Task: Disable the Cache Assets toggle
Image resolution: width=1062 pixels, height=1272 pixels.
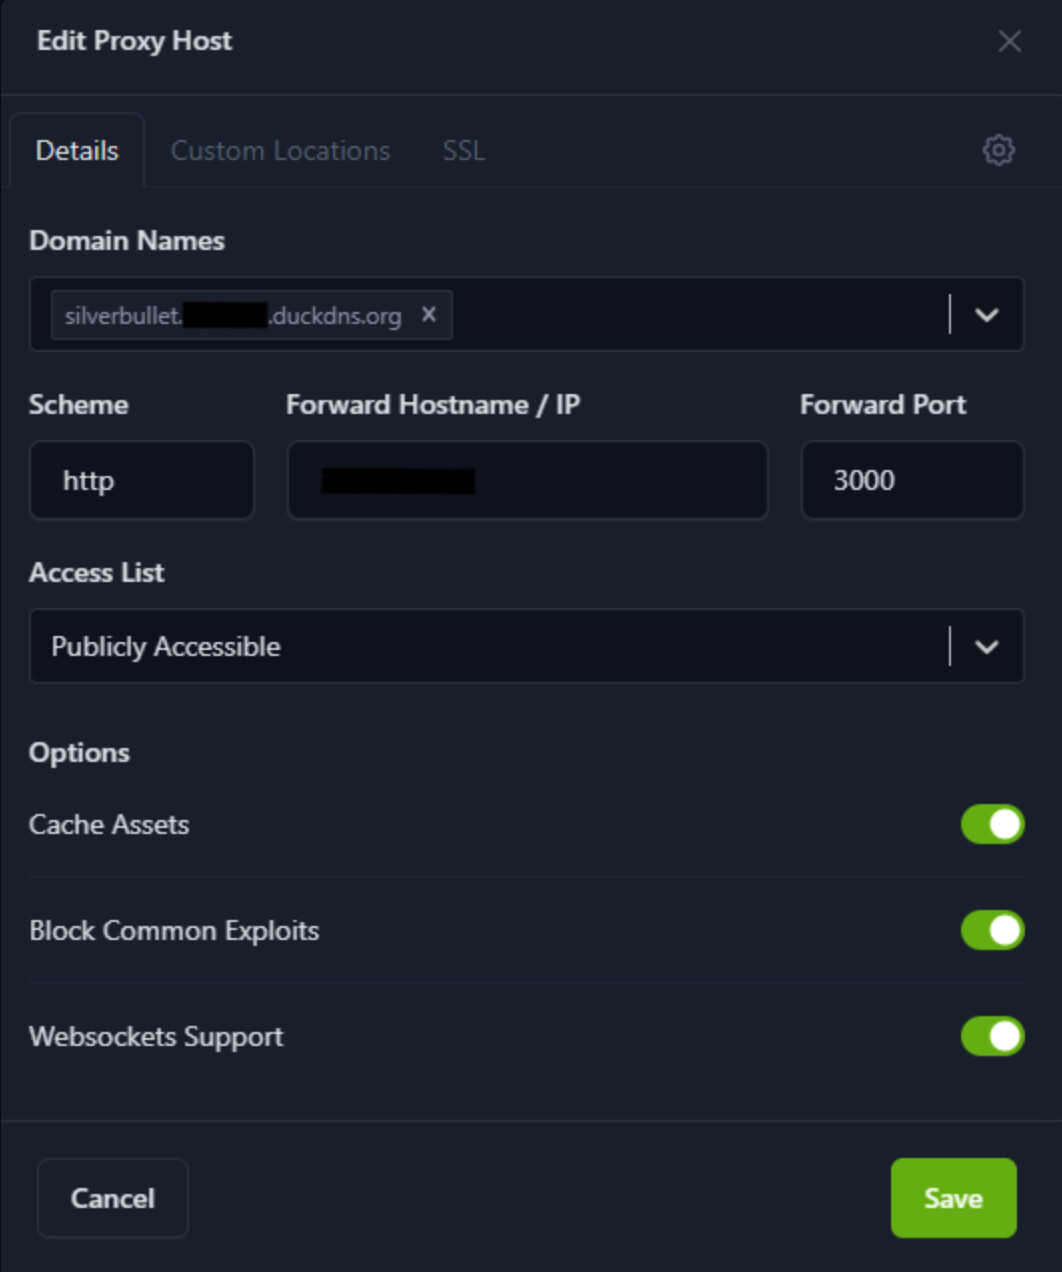Action: pyautogui.click(x=992, y=825)
